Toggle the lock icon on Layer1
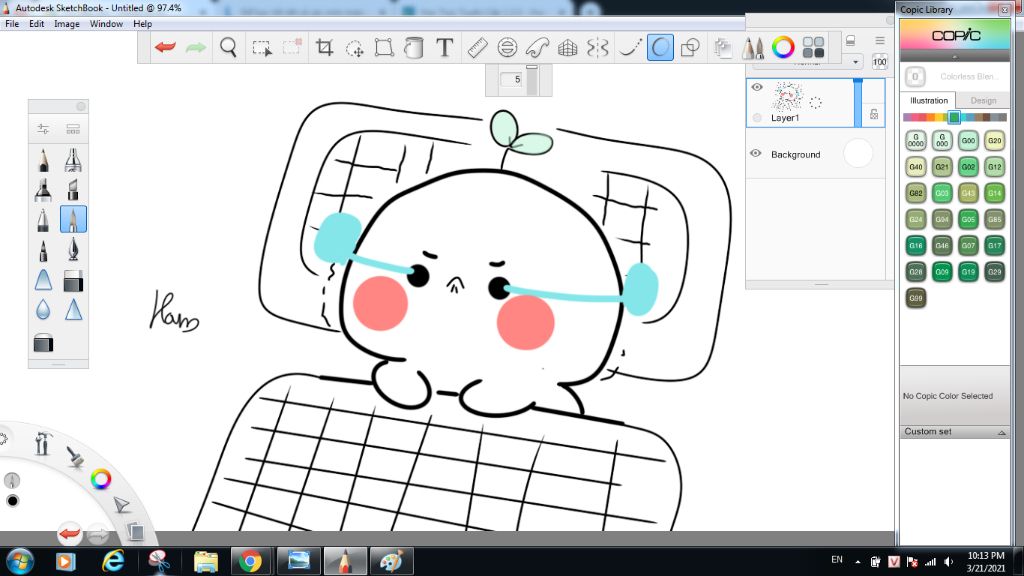Viewport: 1024px width, 576px height. [x=874, y=114]
